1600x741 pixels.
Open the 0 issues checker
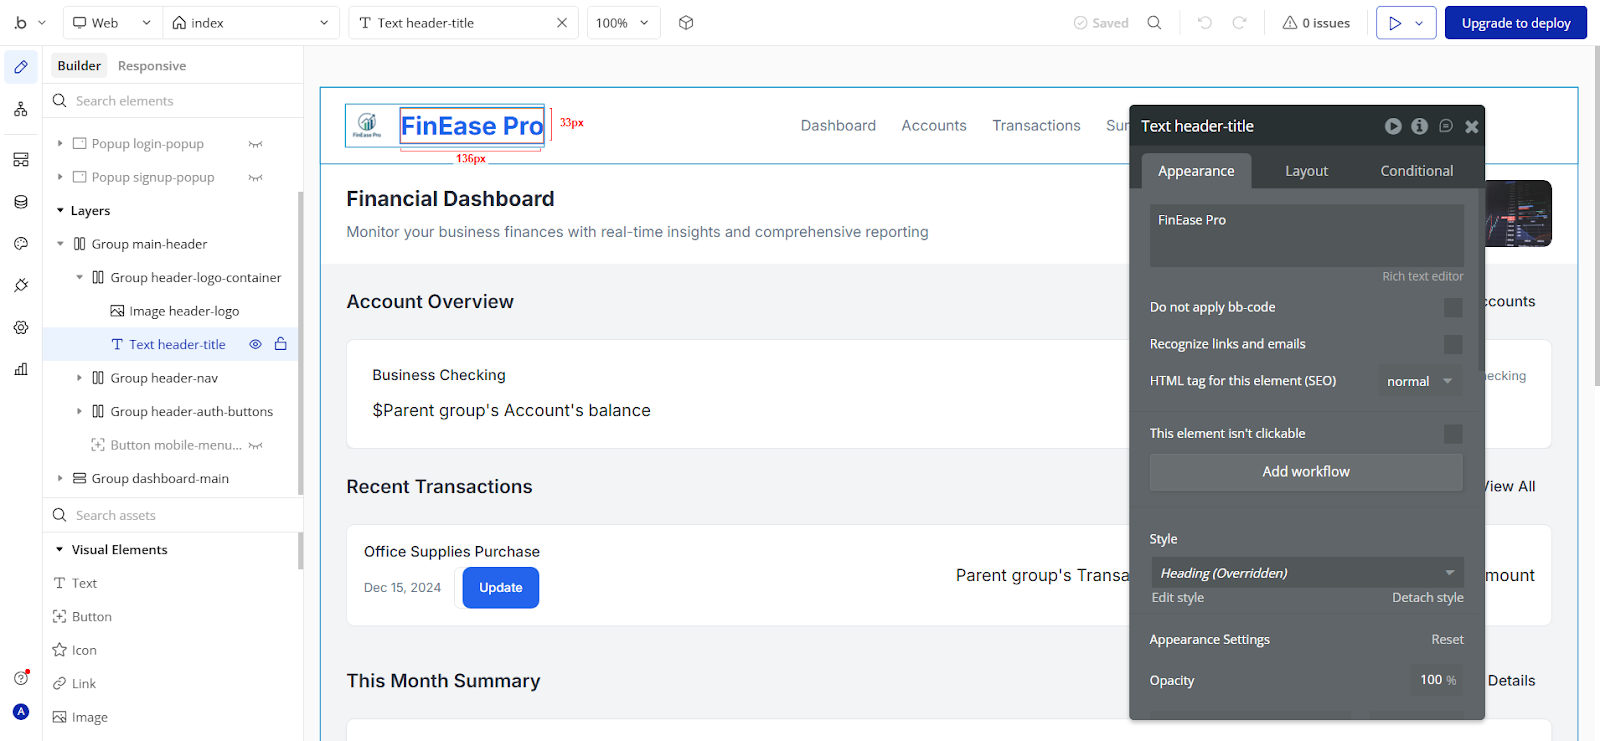tap(1316, 22)
